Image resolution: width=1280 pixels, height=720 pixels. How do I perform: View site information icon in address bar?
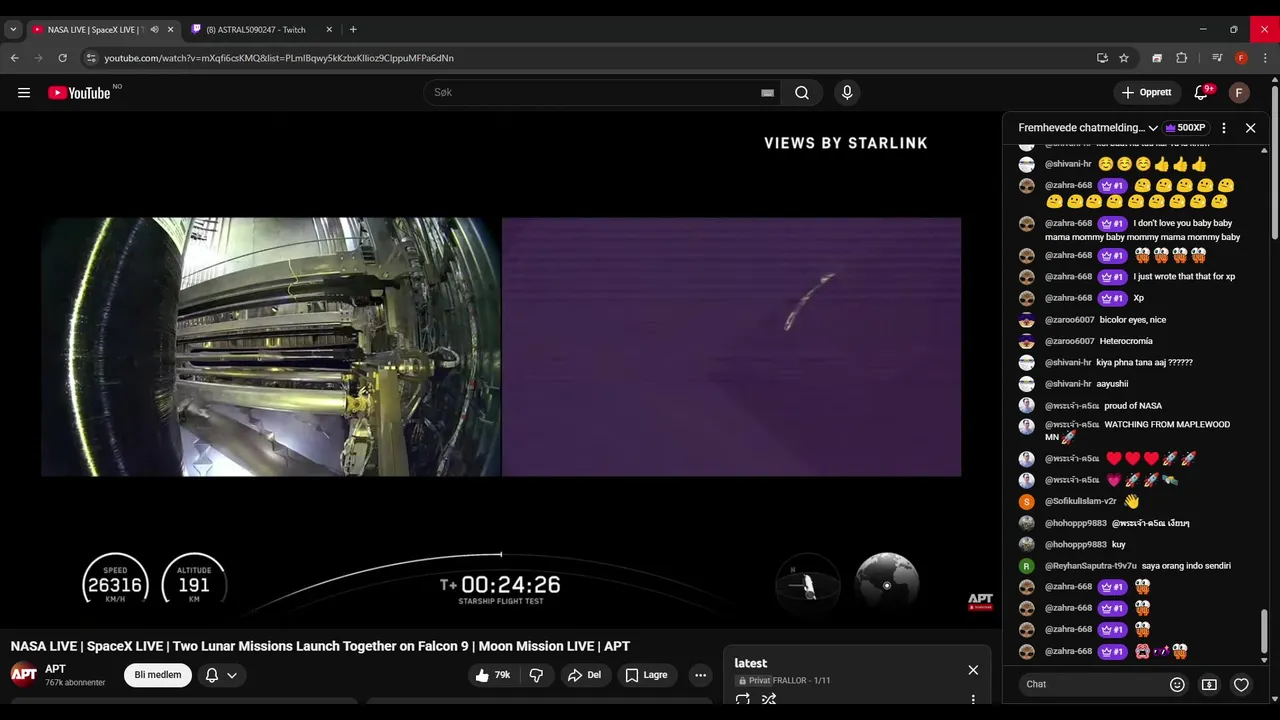(91, 58)
